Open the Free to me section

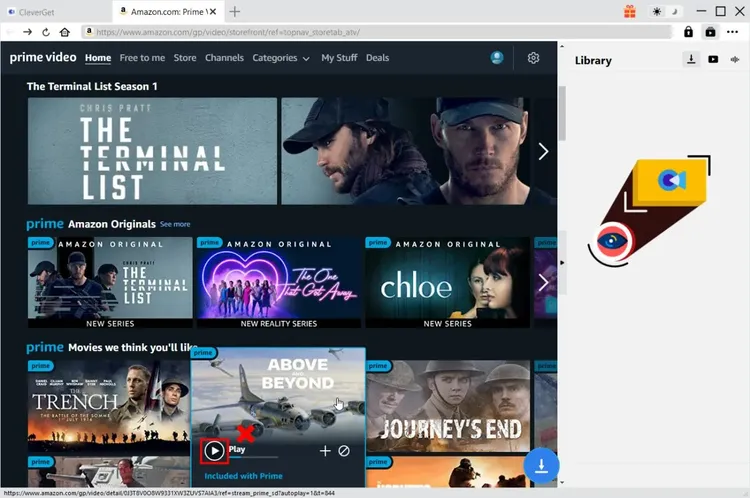[142, 58]
